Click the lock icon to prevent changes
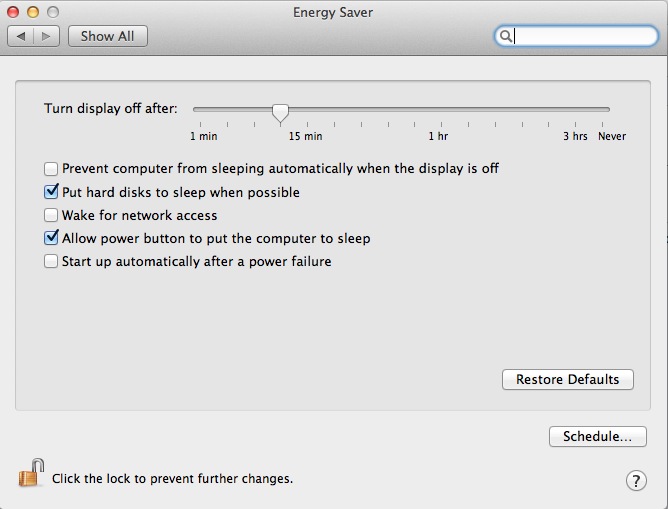 [x=31, y=473]
